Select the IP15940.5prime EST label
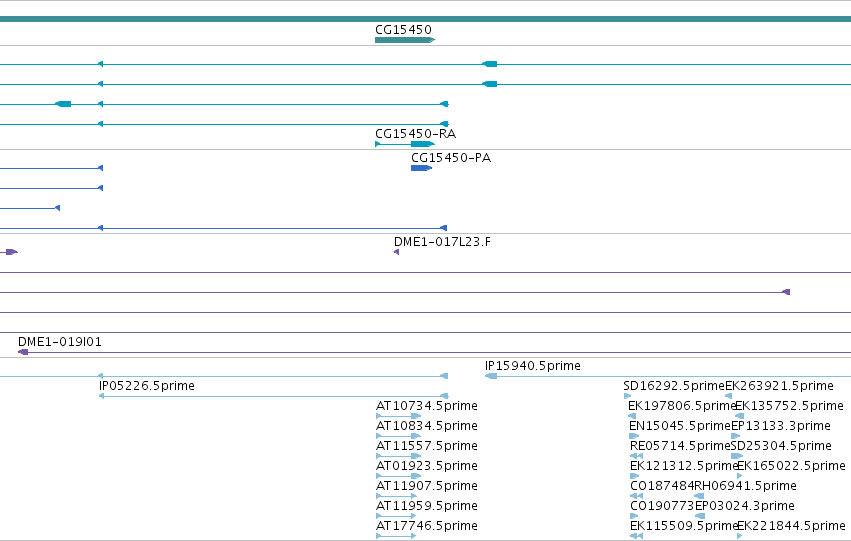The width and height of the screenshot is (851, 541). click(x=532, y=366)
